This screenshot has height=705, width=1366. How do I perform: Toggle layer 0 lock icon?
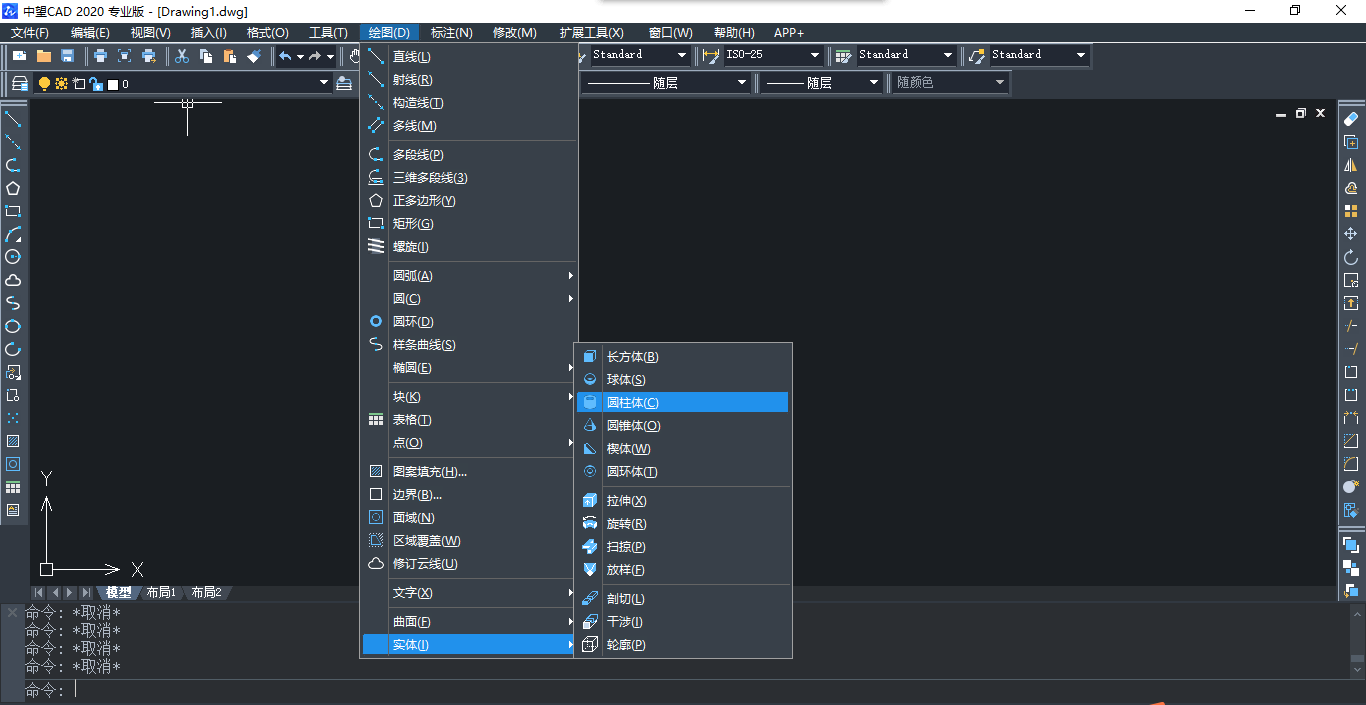[95, 84]
